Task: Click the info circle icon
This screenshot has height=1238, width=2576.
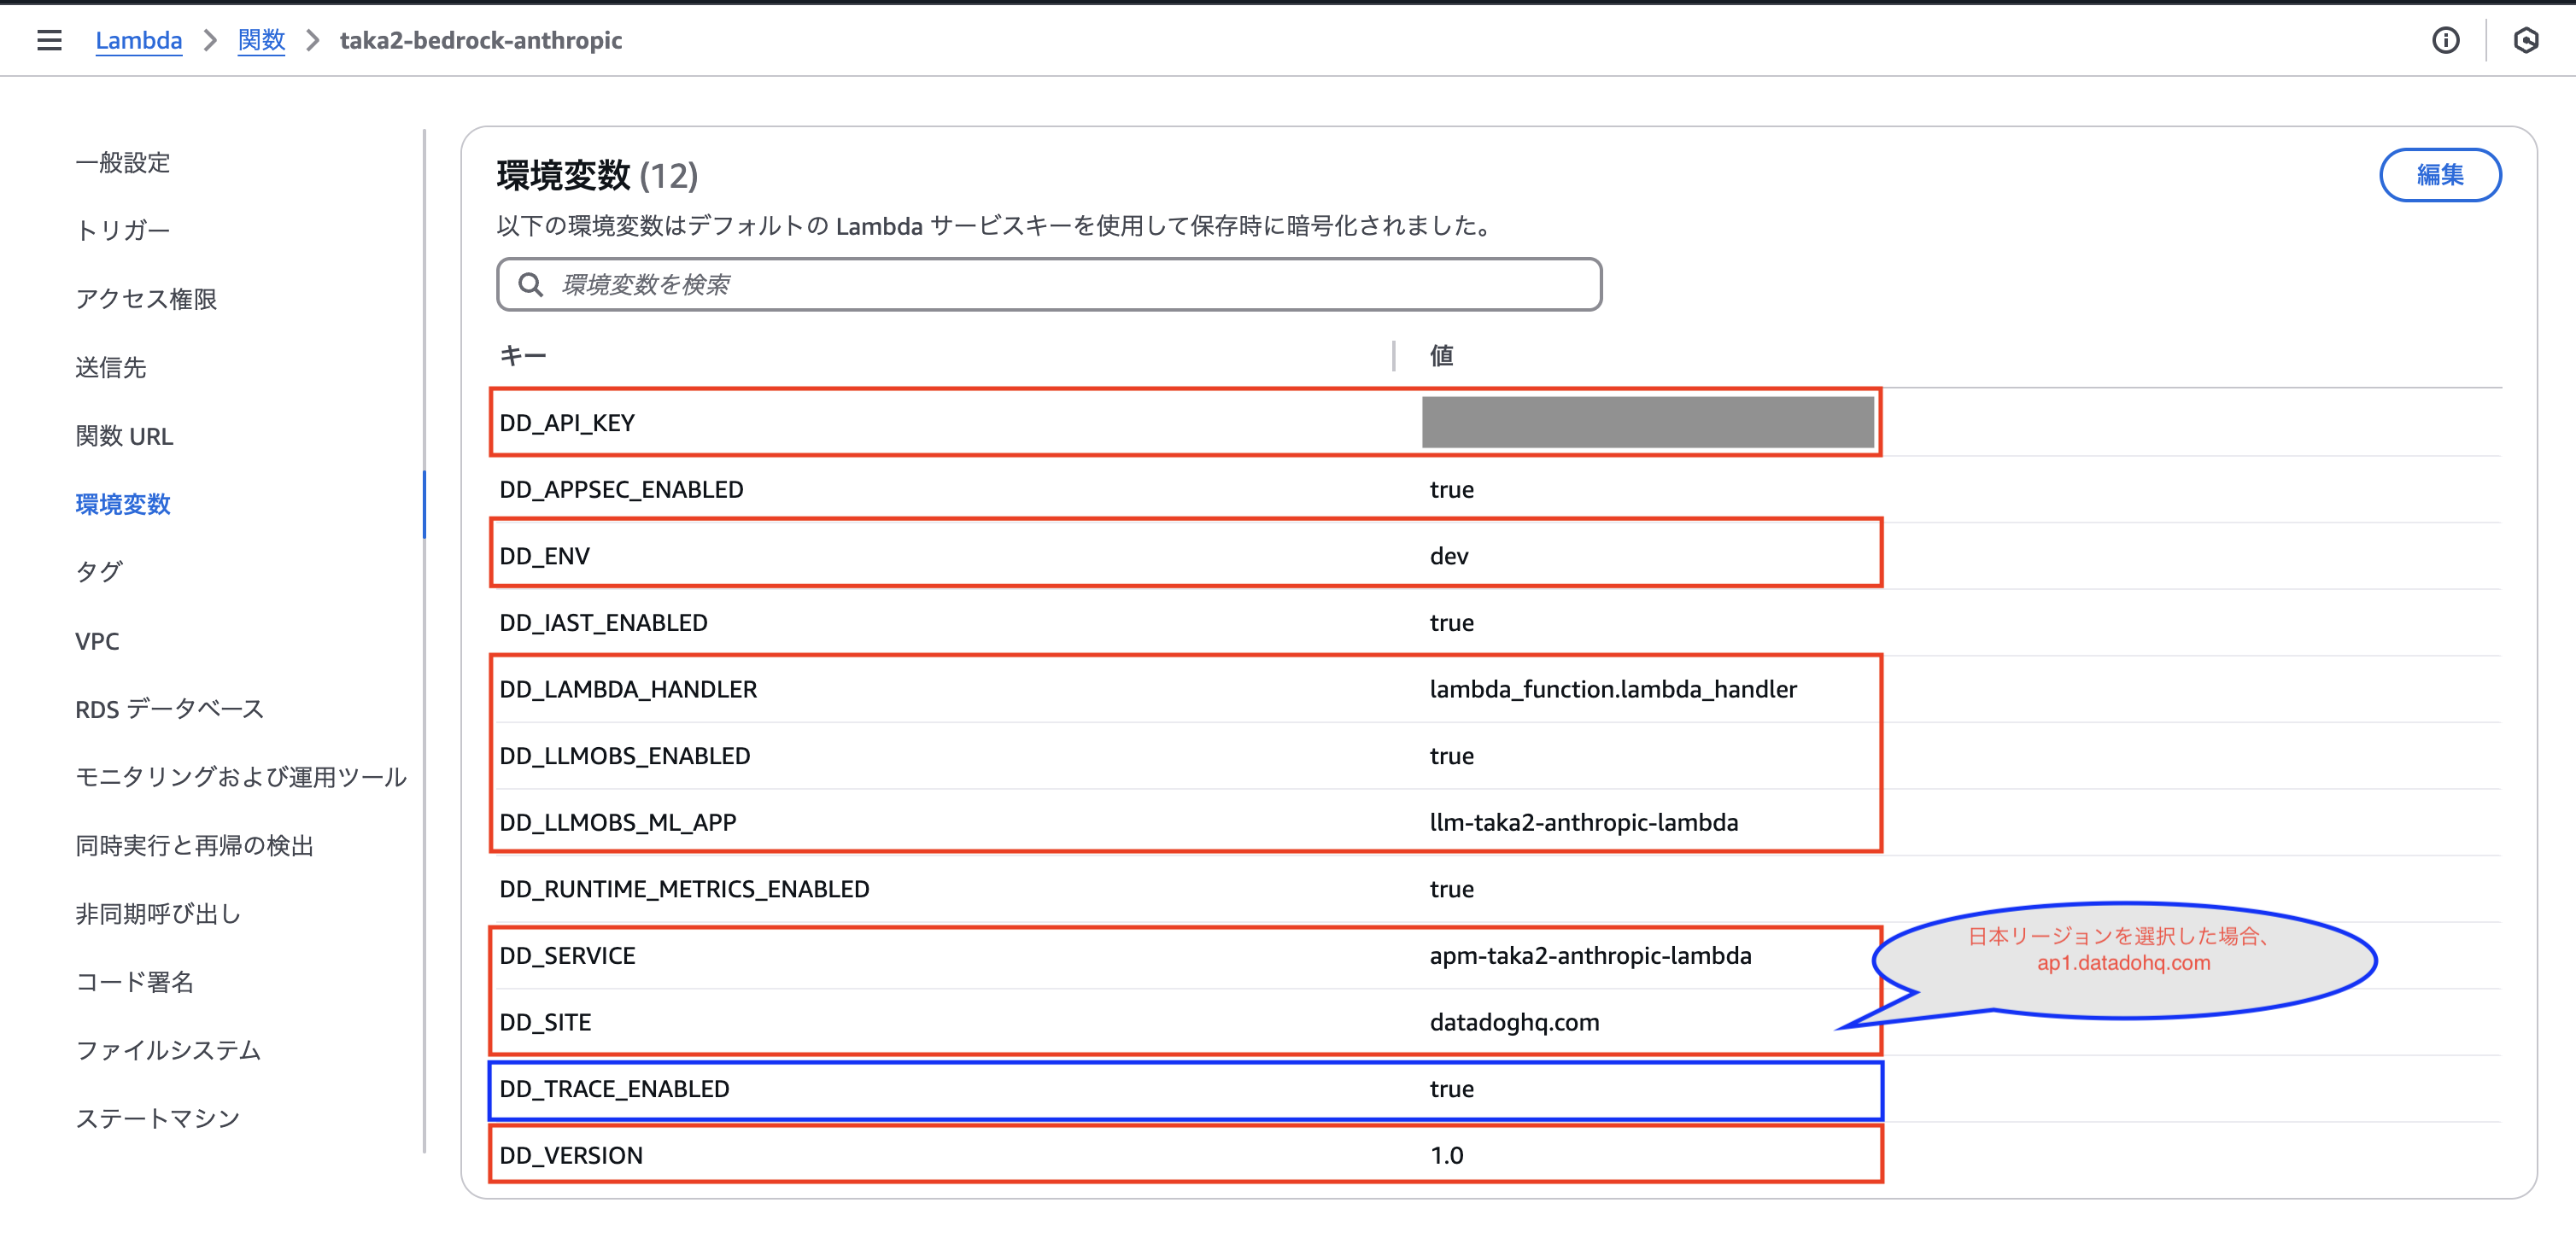Action: point(2445,40)
